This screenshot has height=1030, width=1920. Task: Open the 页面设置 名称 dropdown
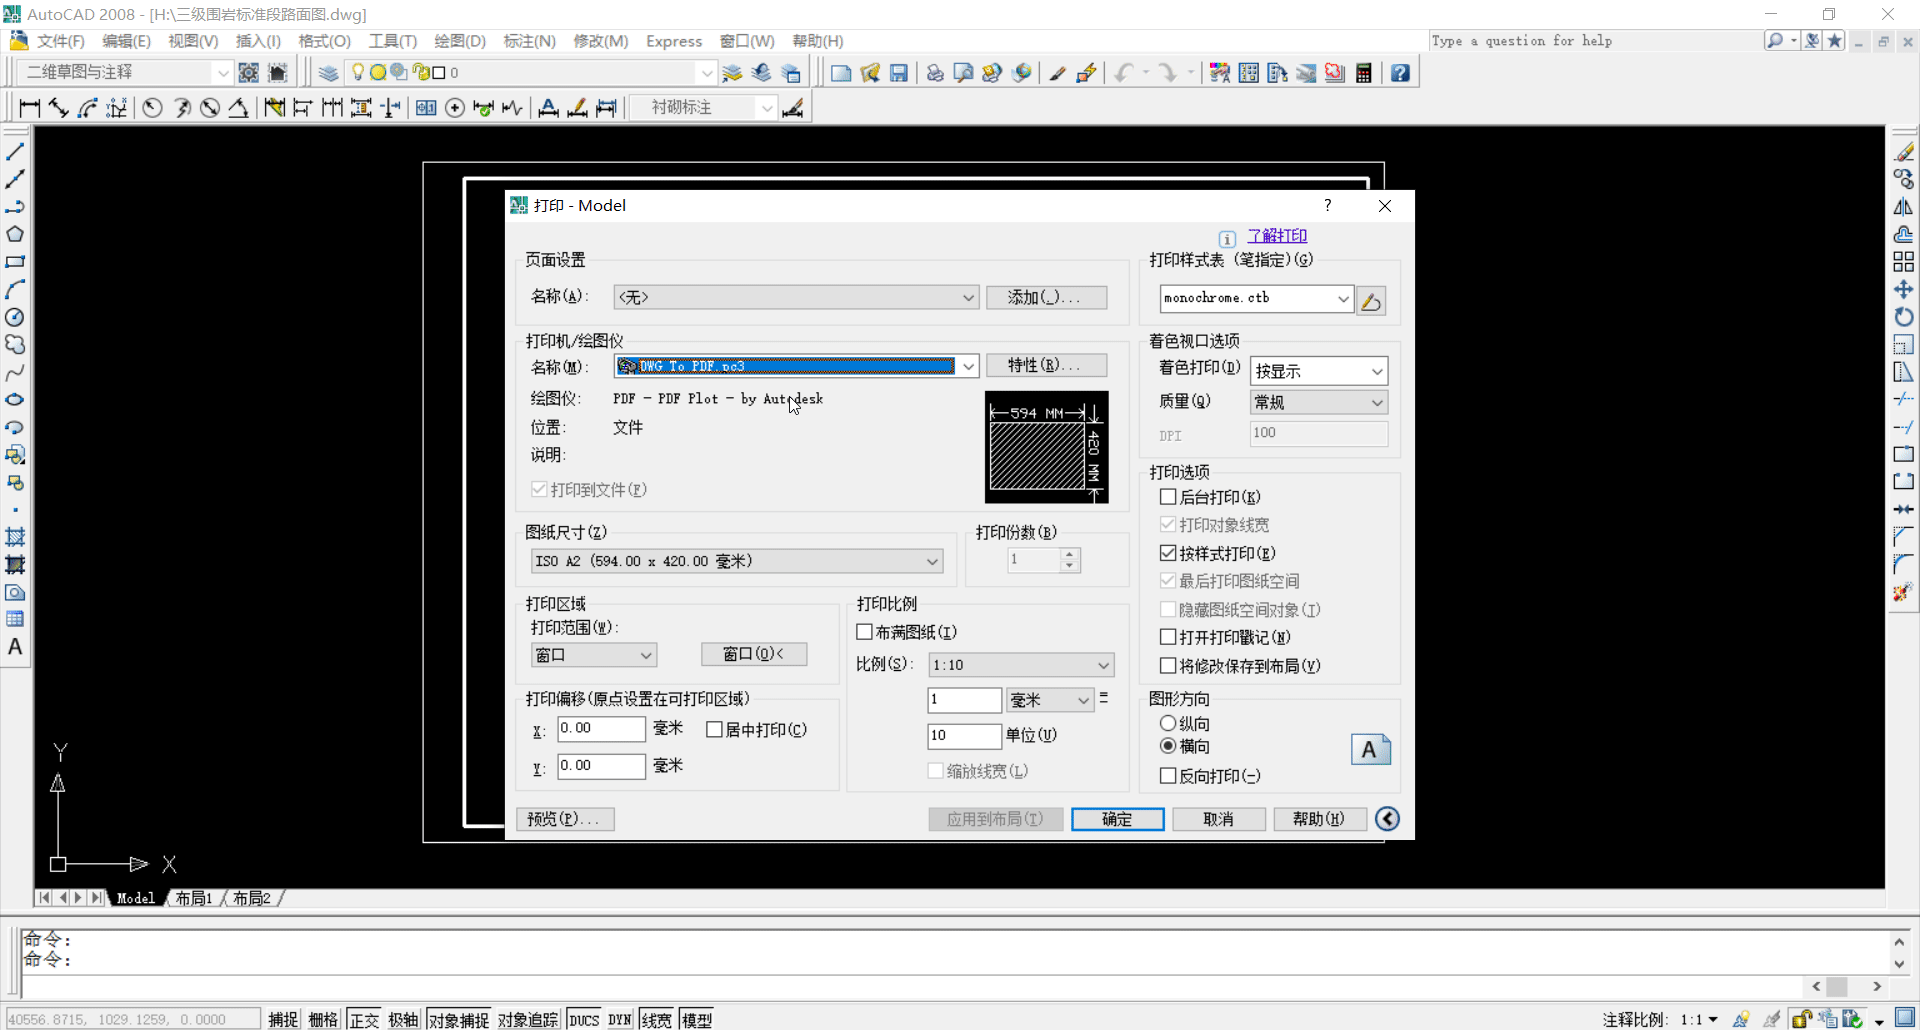coord(796,297)
